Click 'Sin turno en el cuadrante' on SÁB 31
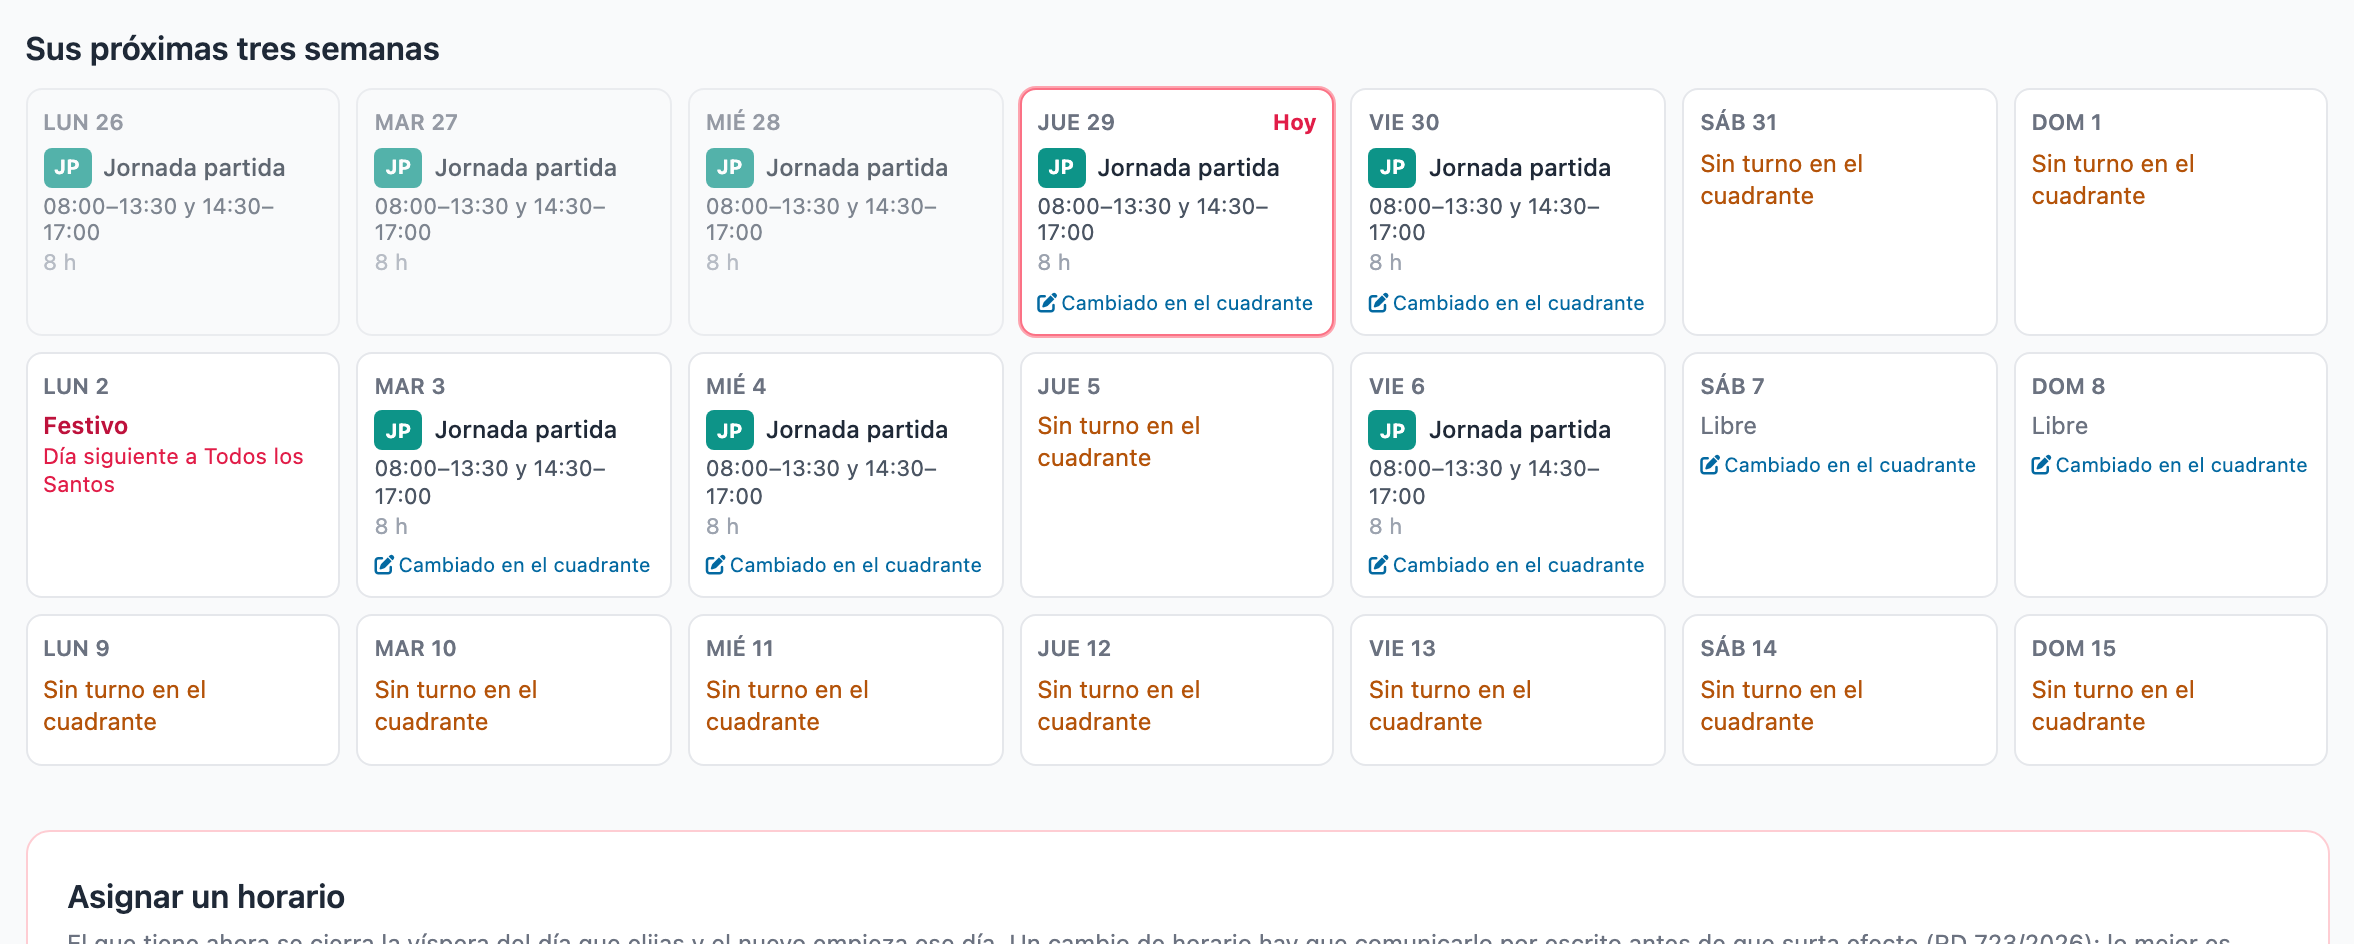2354x944 pixels. 1782,180
